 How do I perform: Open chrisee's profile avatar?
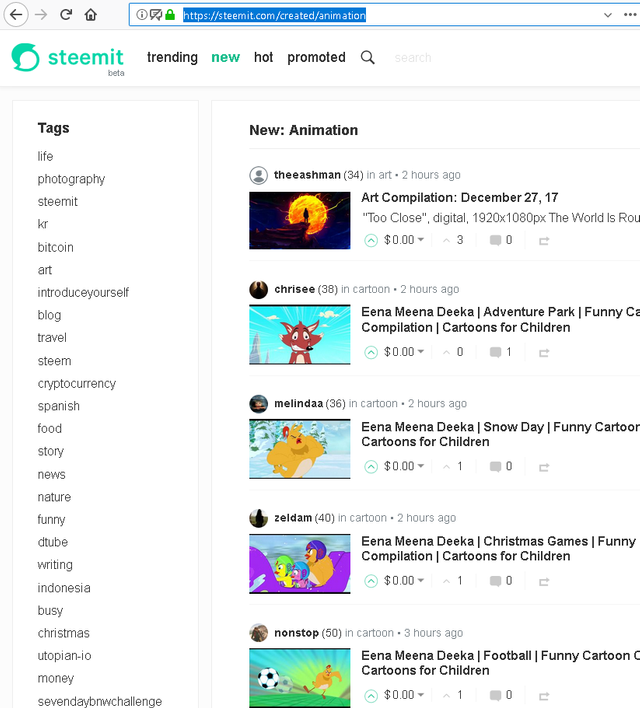pyautogui.click(x=258, y=289)
